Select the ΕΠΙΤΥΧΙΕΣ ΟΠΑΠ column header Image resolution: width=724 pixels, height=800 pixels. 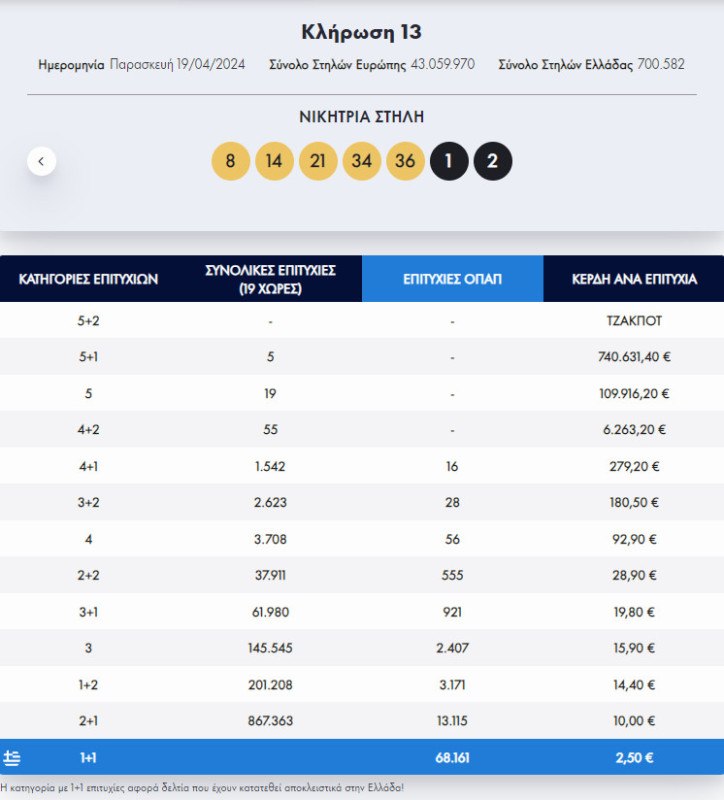[x=452, y=279]
